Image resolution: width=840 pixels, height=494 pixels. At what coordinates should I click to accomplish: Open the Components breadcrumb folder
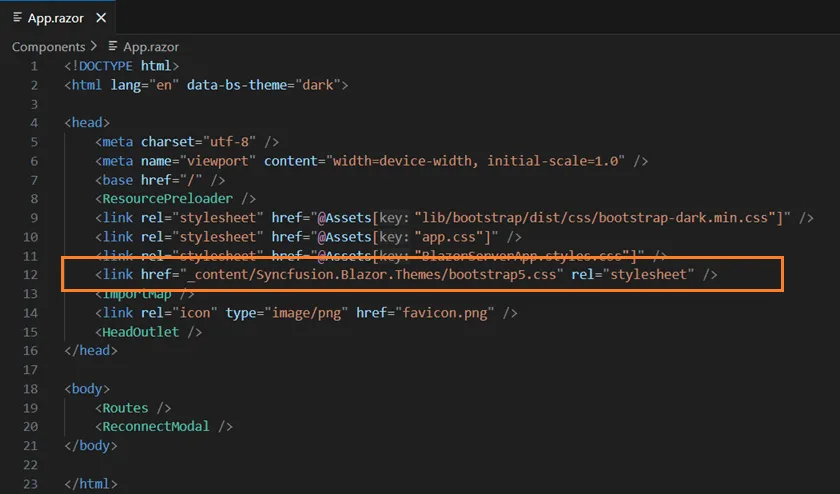coord(48,46)
